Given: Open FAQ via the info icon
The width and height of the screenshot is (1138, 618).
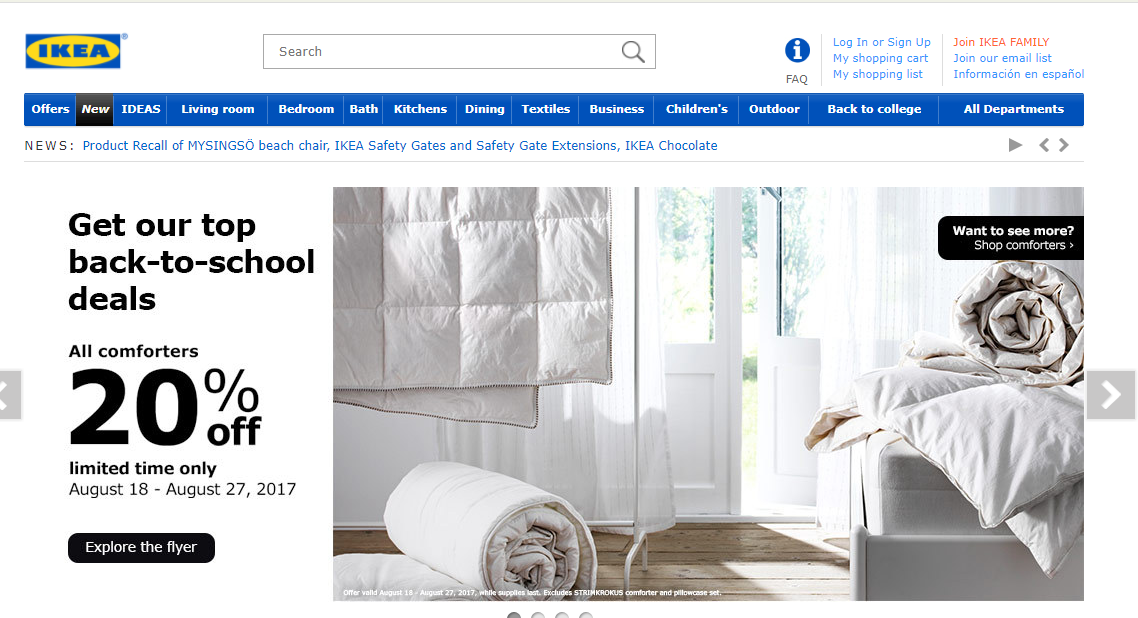Looking at the screenshot, I should tap(797, 49).
